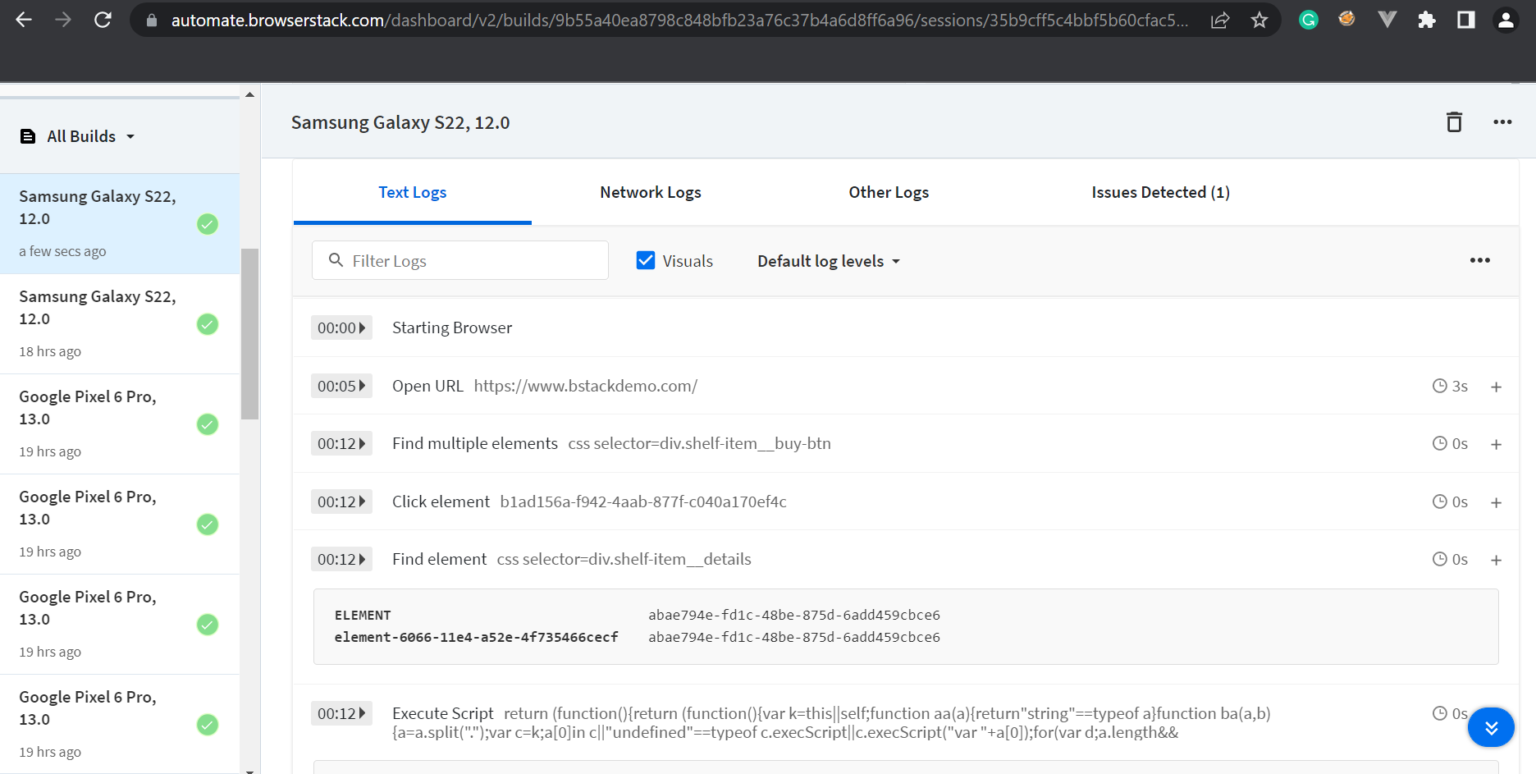
Task: Click inside the Filter Logs input field
Action: coord(460,260)
